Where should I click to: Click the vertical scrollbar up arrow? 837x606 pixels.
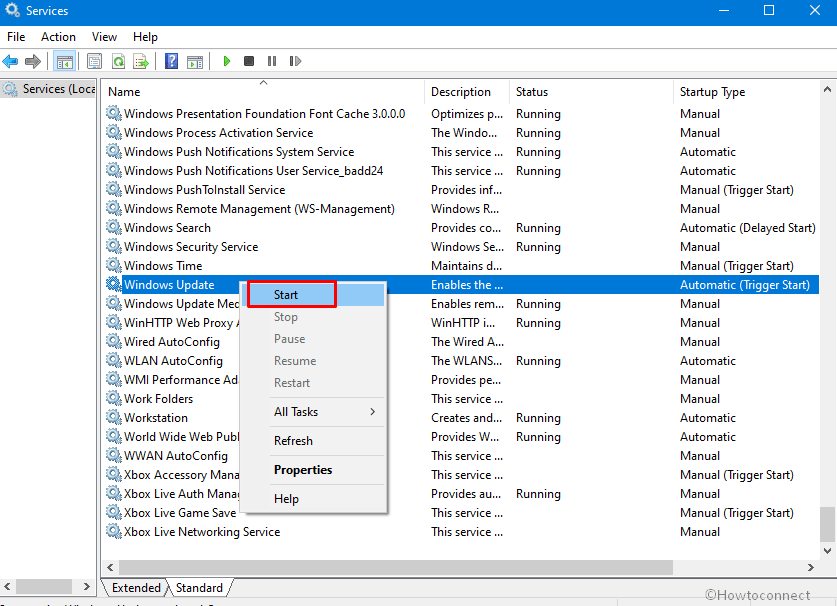coord(827,89)
